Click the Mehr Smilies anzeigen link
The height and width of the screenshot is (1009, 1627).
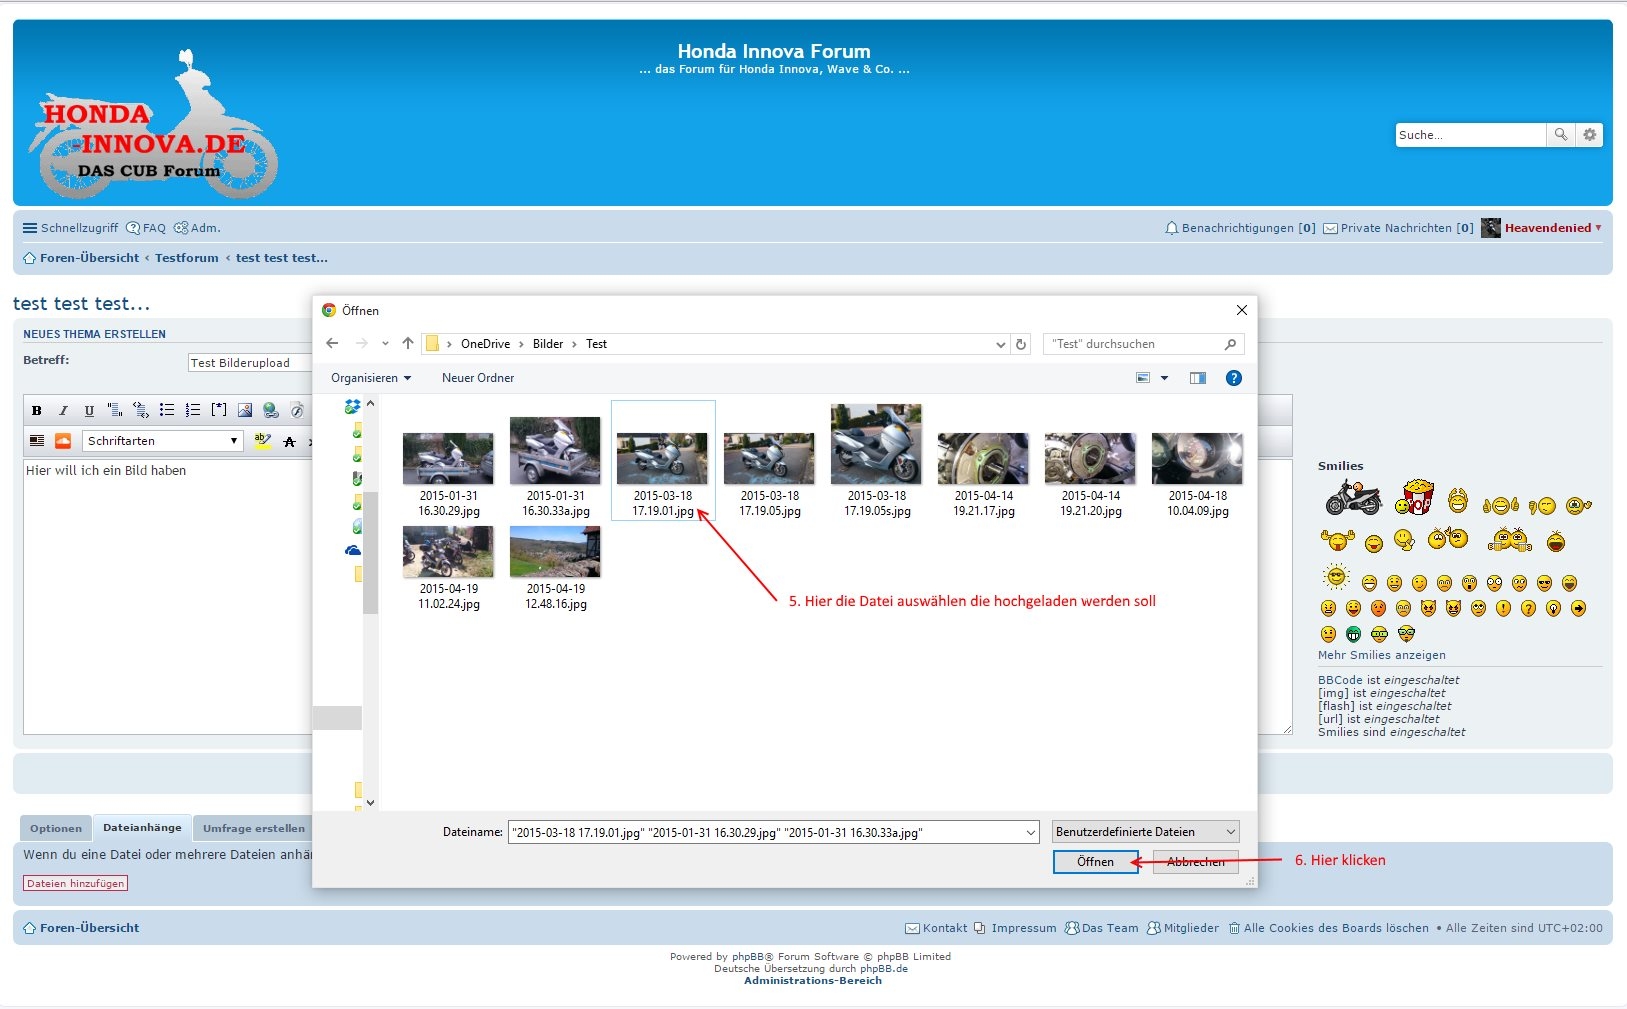point(1381,655)
